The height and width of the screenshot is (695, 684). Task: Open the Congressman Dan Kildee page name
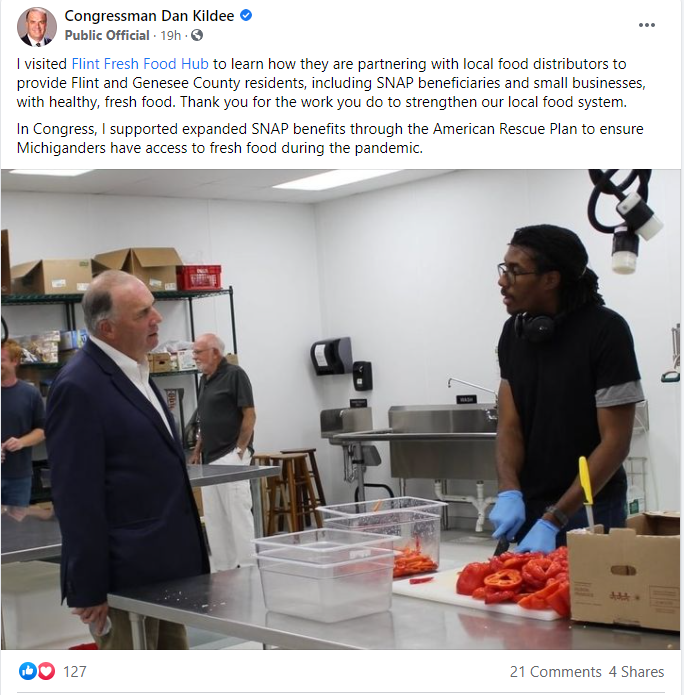coord(149,16)
